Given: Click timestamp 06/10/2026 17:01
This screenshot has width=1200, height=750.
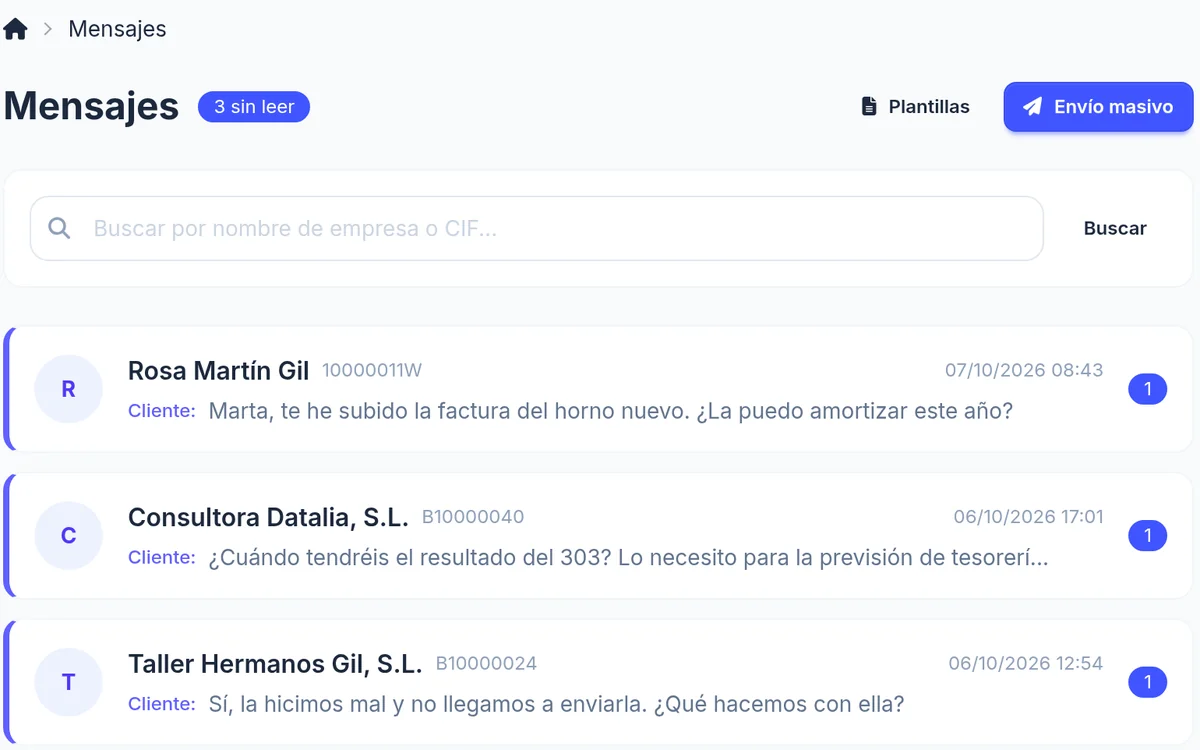Looking at the screenshot, I should [1028, 518].
